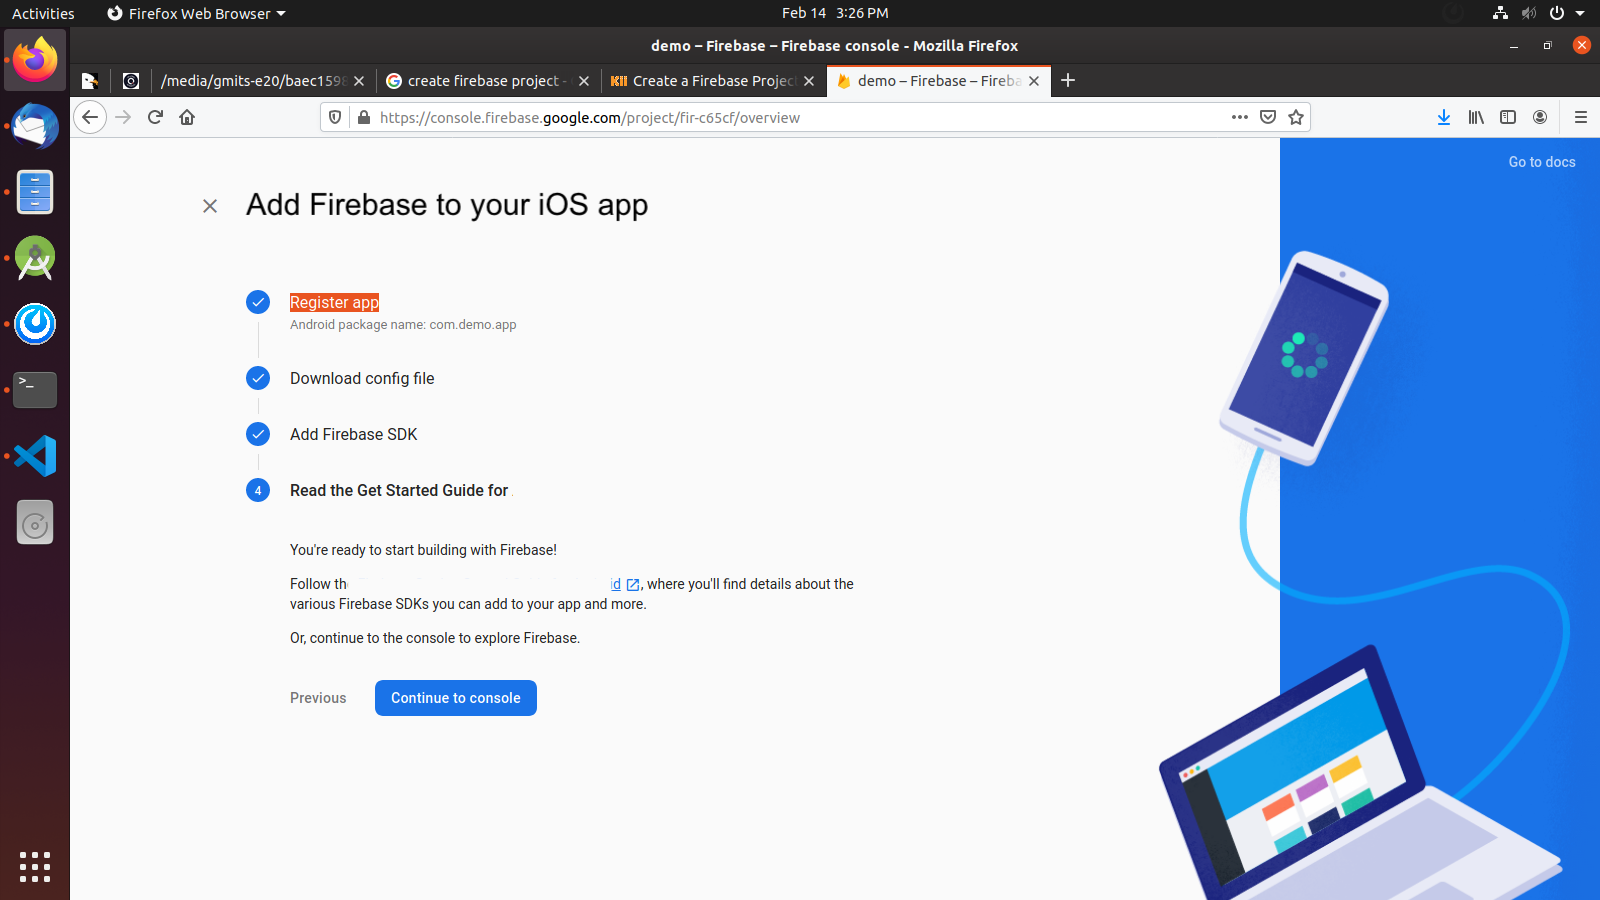The image size is (1600, 900).
Task: Click the Add Firebase SDK step checkmark
Action: pyautogui.click(x=258, y=434)
